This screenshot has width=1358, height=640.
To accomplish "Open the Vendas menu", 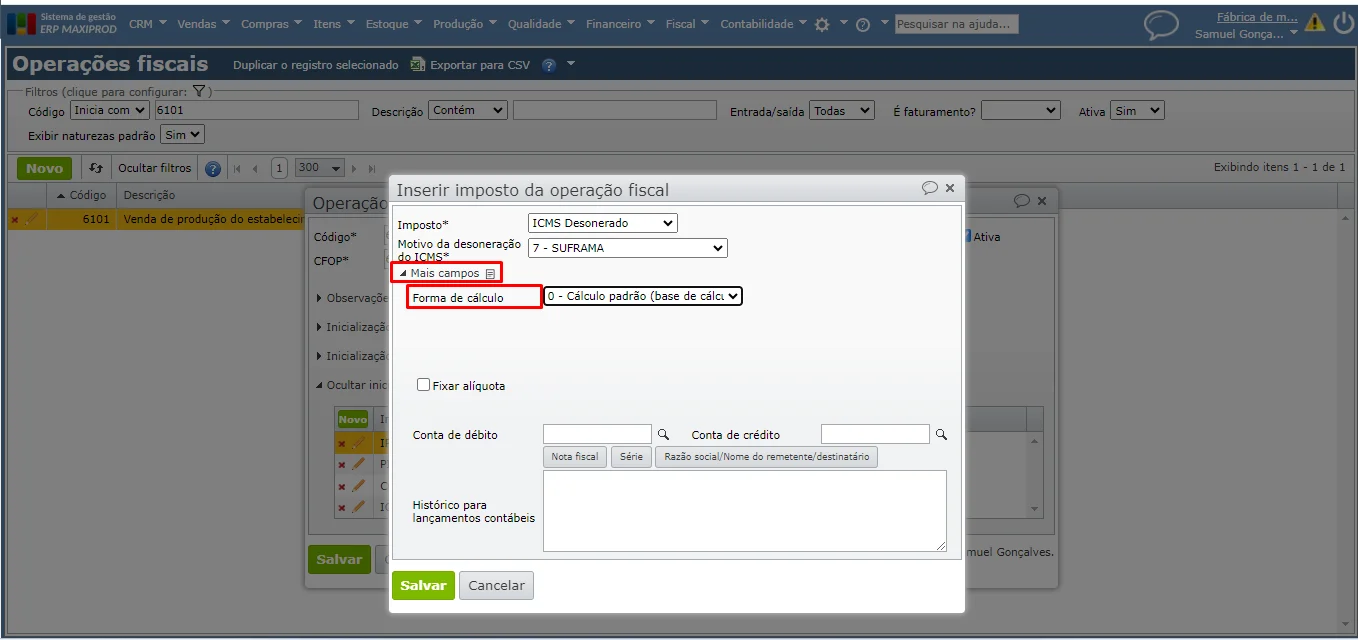I will coord(203,24).
